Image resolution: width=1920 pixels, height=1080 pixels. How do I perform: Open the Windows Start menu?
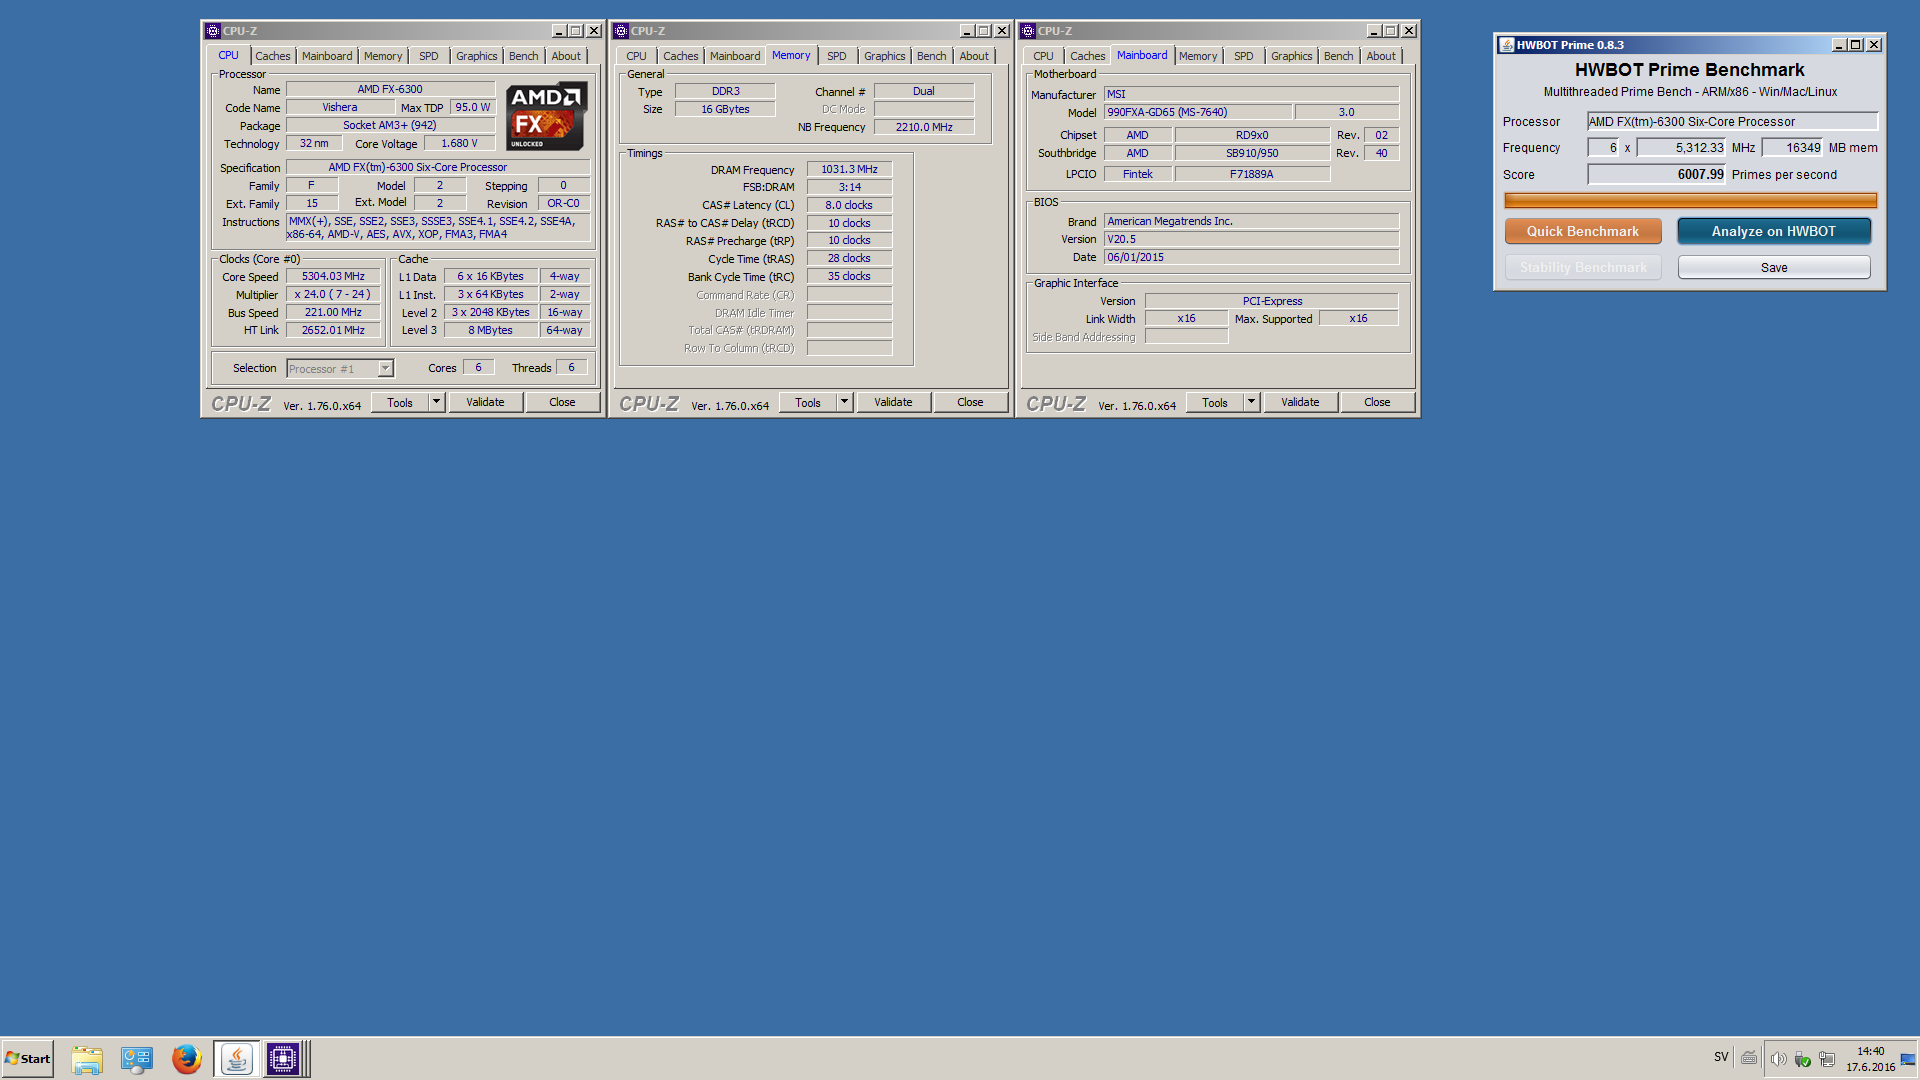pyautogui.click(x=28, y=1058)
